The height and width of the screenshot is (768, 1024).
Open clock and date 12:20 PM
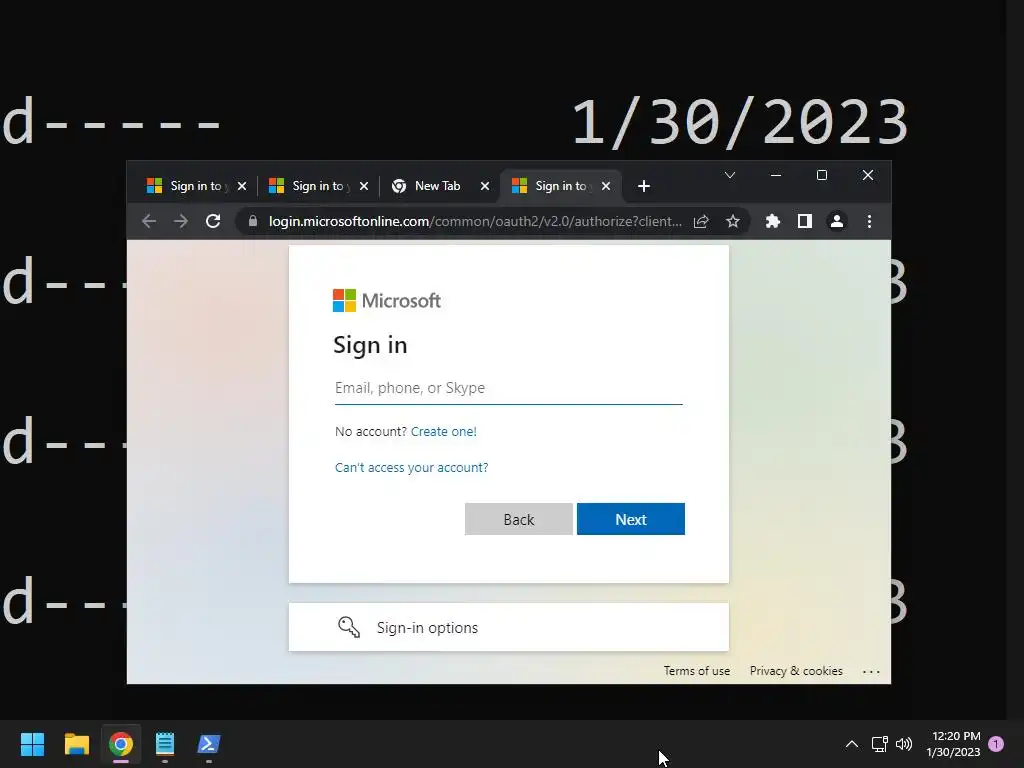[x=953, y=744]
